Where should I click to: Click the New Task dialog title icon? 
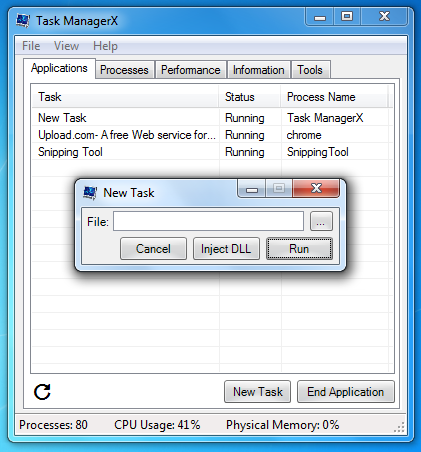90,193
